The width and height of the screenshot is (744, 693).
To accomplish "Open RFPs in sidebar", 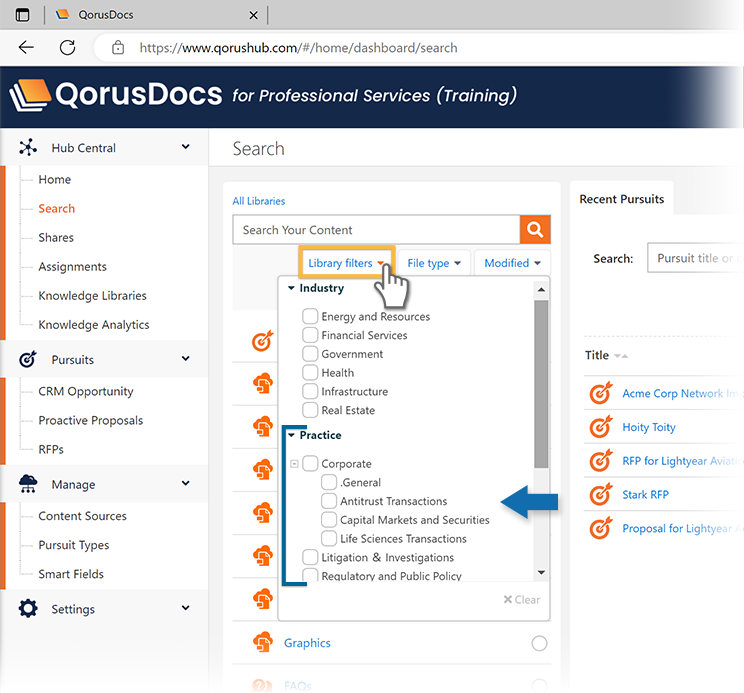I will 51,449.
